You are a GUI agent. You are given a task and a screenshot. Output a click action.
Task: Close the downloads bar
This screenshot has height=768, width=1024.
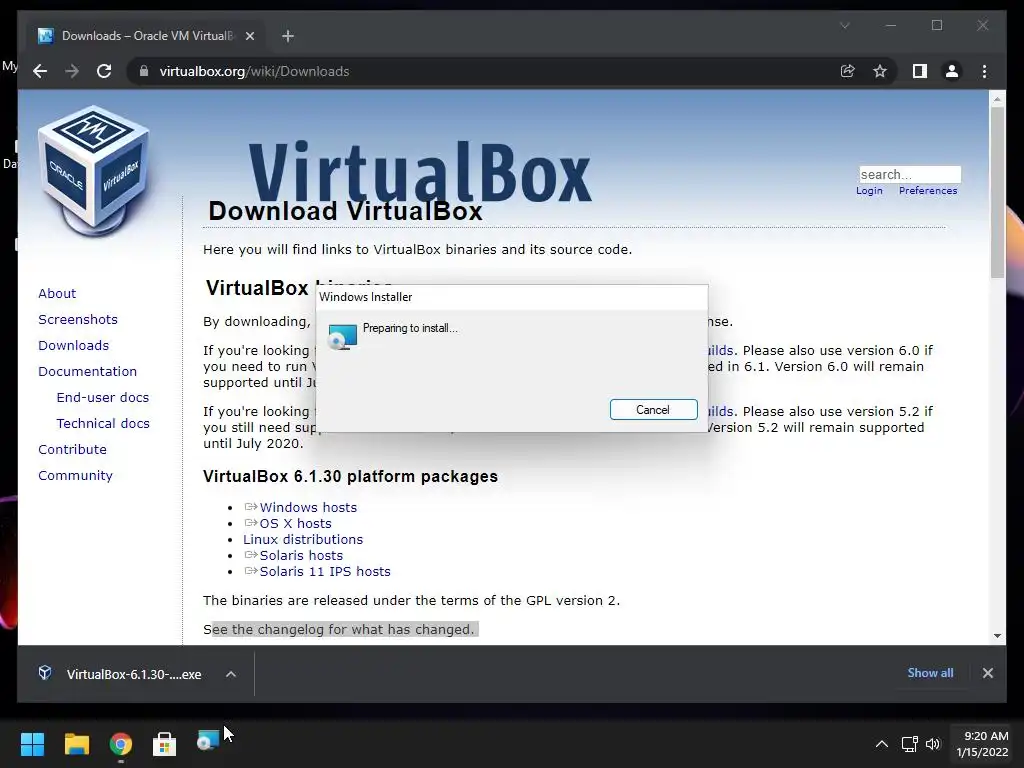pos(987,673)
